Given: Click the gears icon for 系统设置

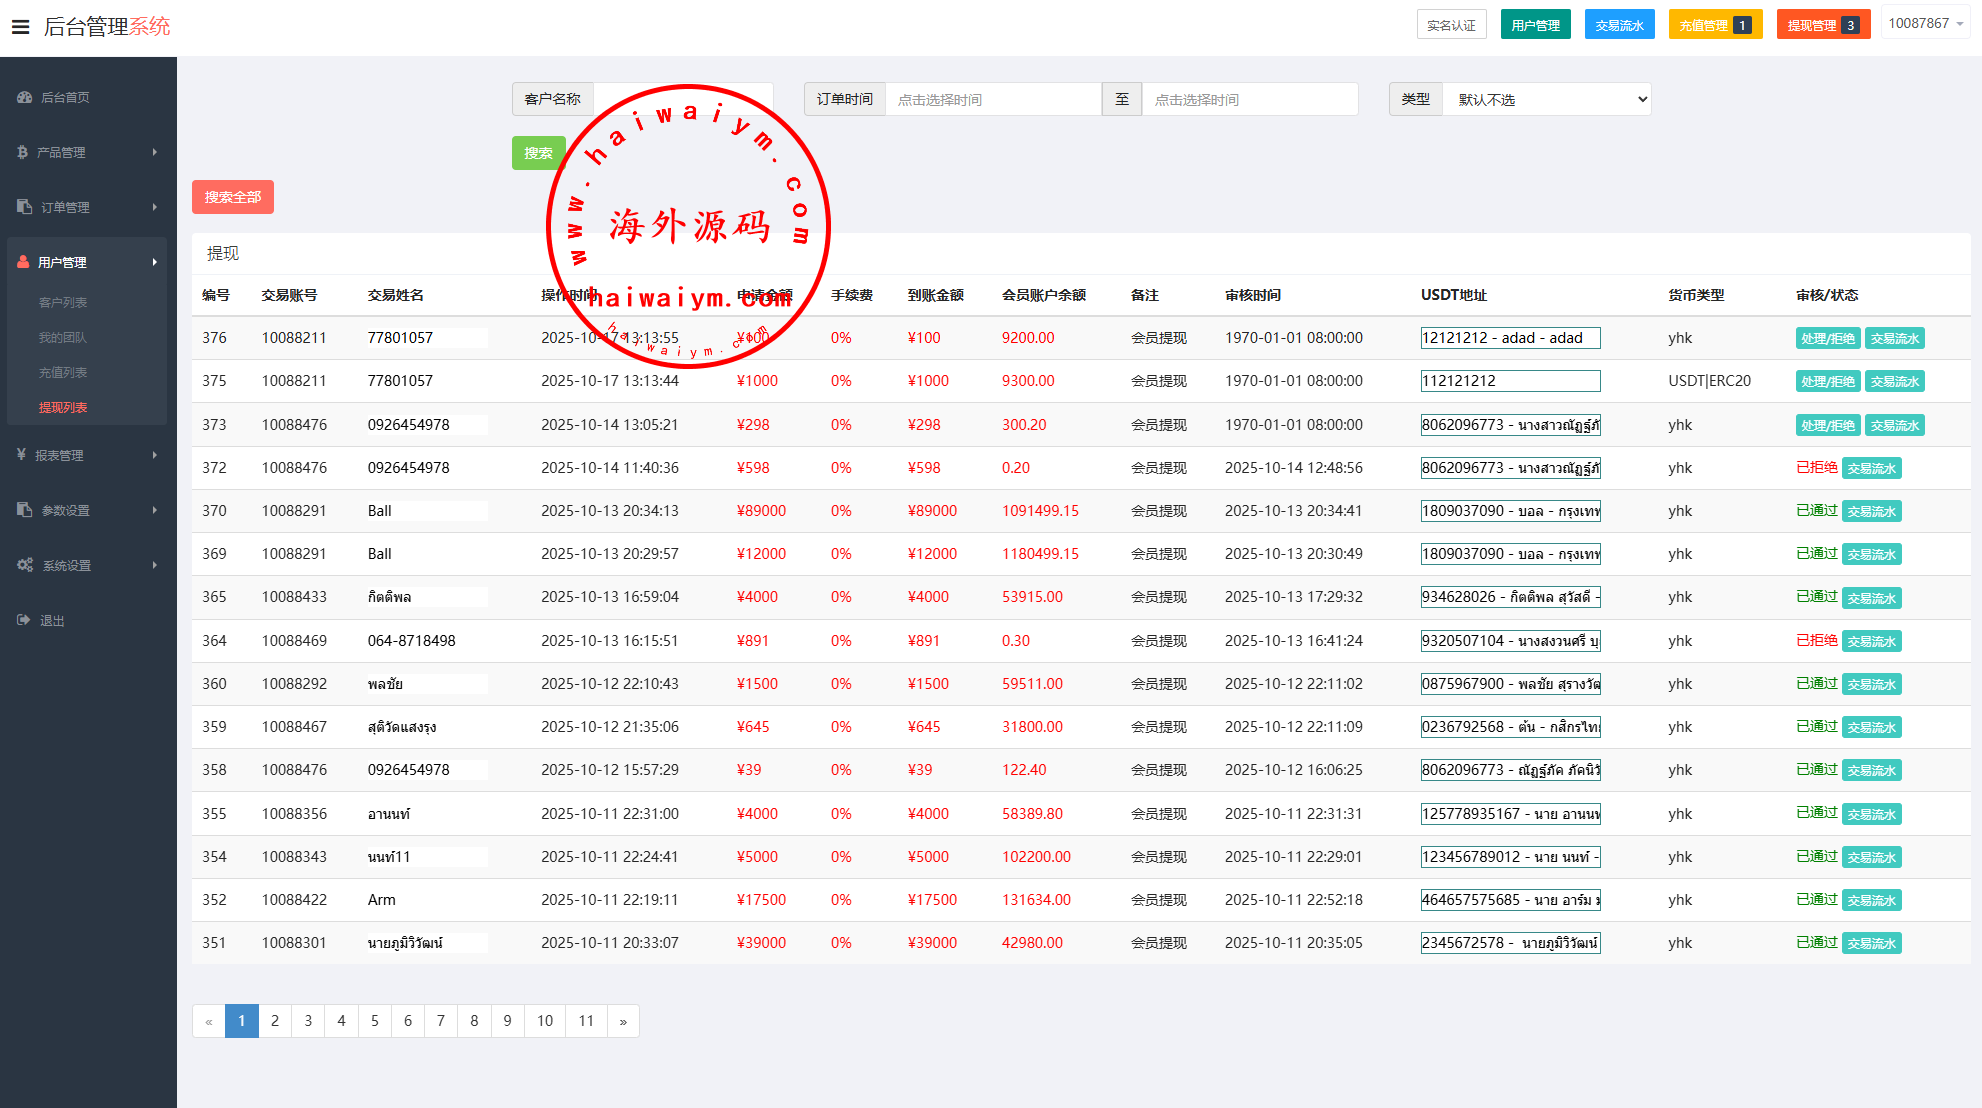Looking at the screenshot, I should coord(25,565).
